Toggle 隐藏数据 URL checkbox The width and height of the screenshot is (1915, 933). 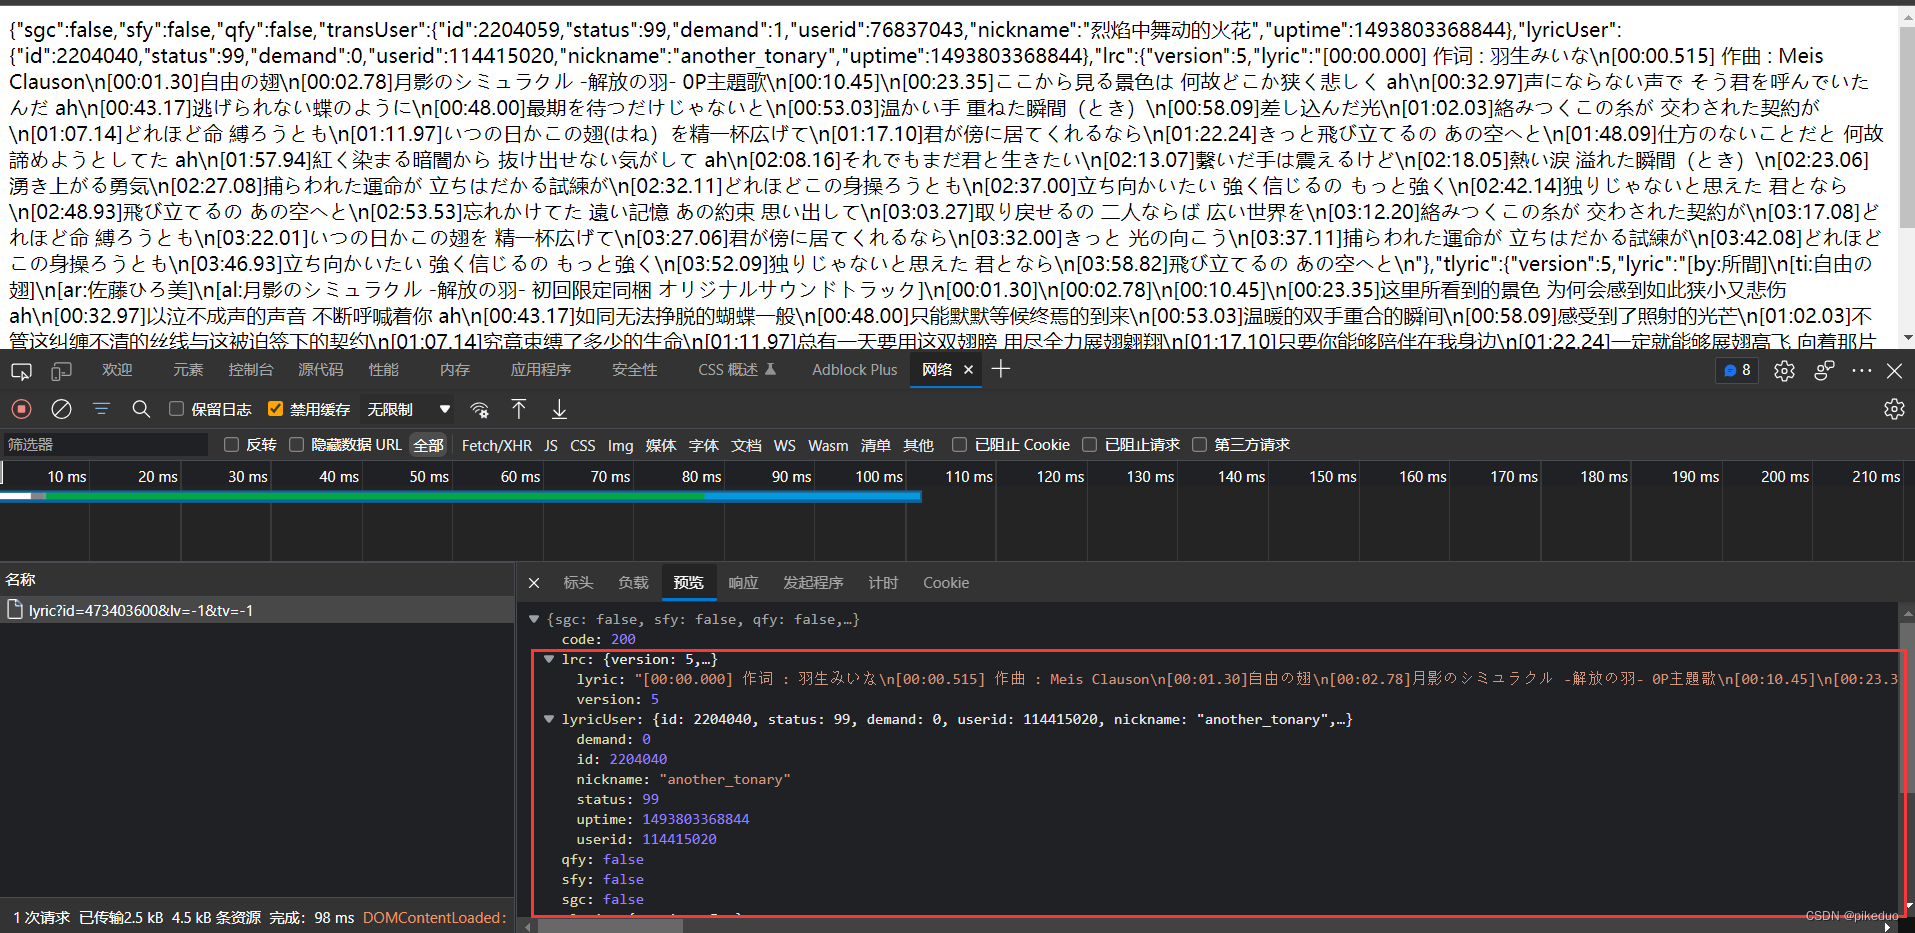tap(296, 445)
